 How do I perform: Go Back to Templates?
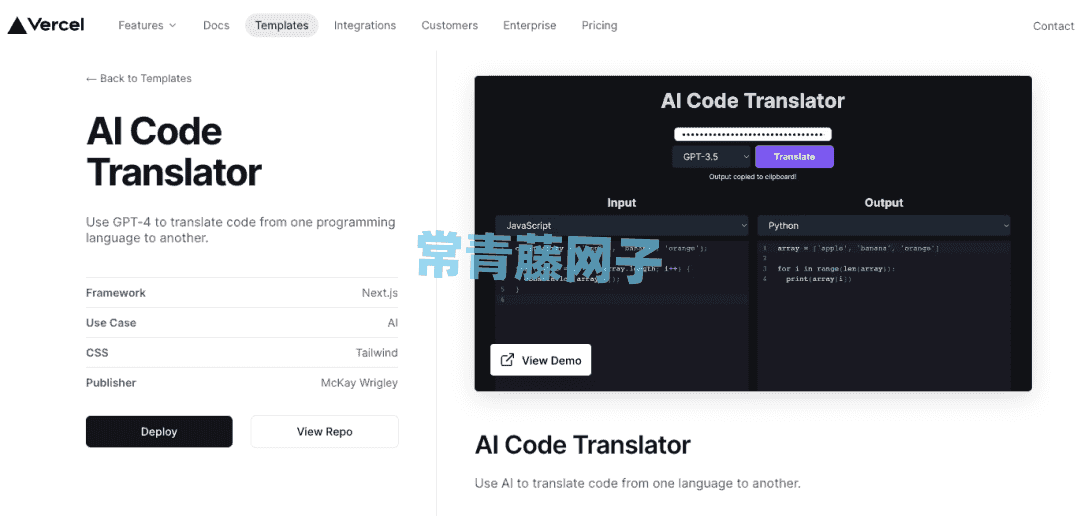[138, 79]
